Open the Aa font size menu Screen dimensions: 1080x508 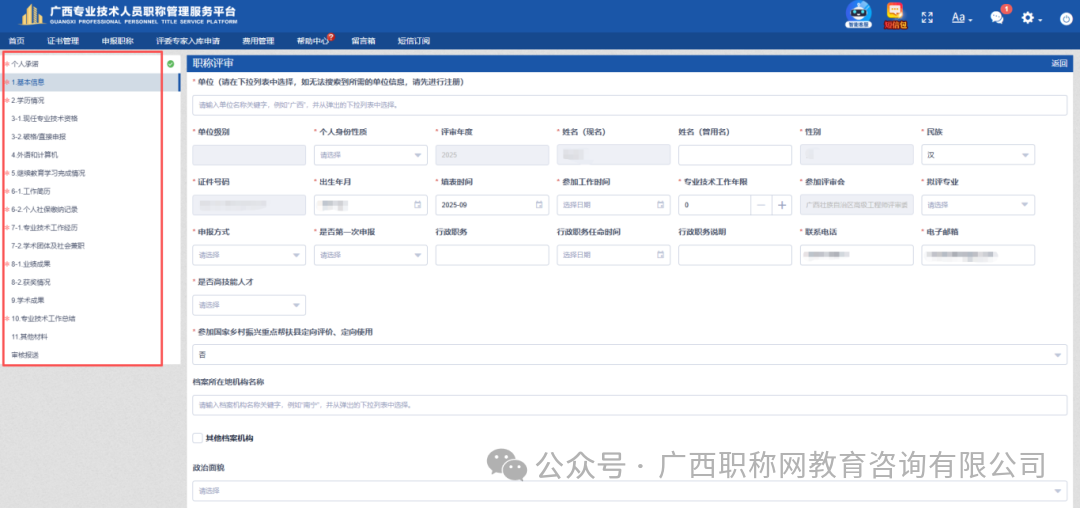(961, 17)
